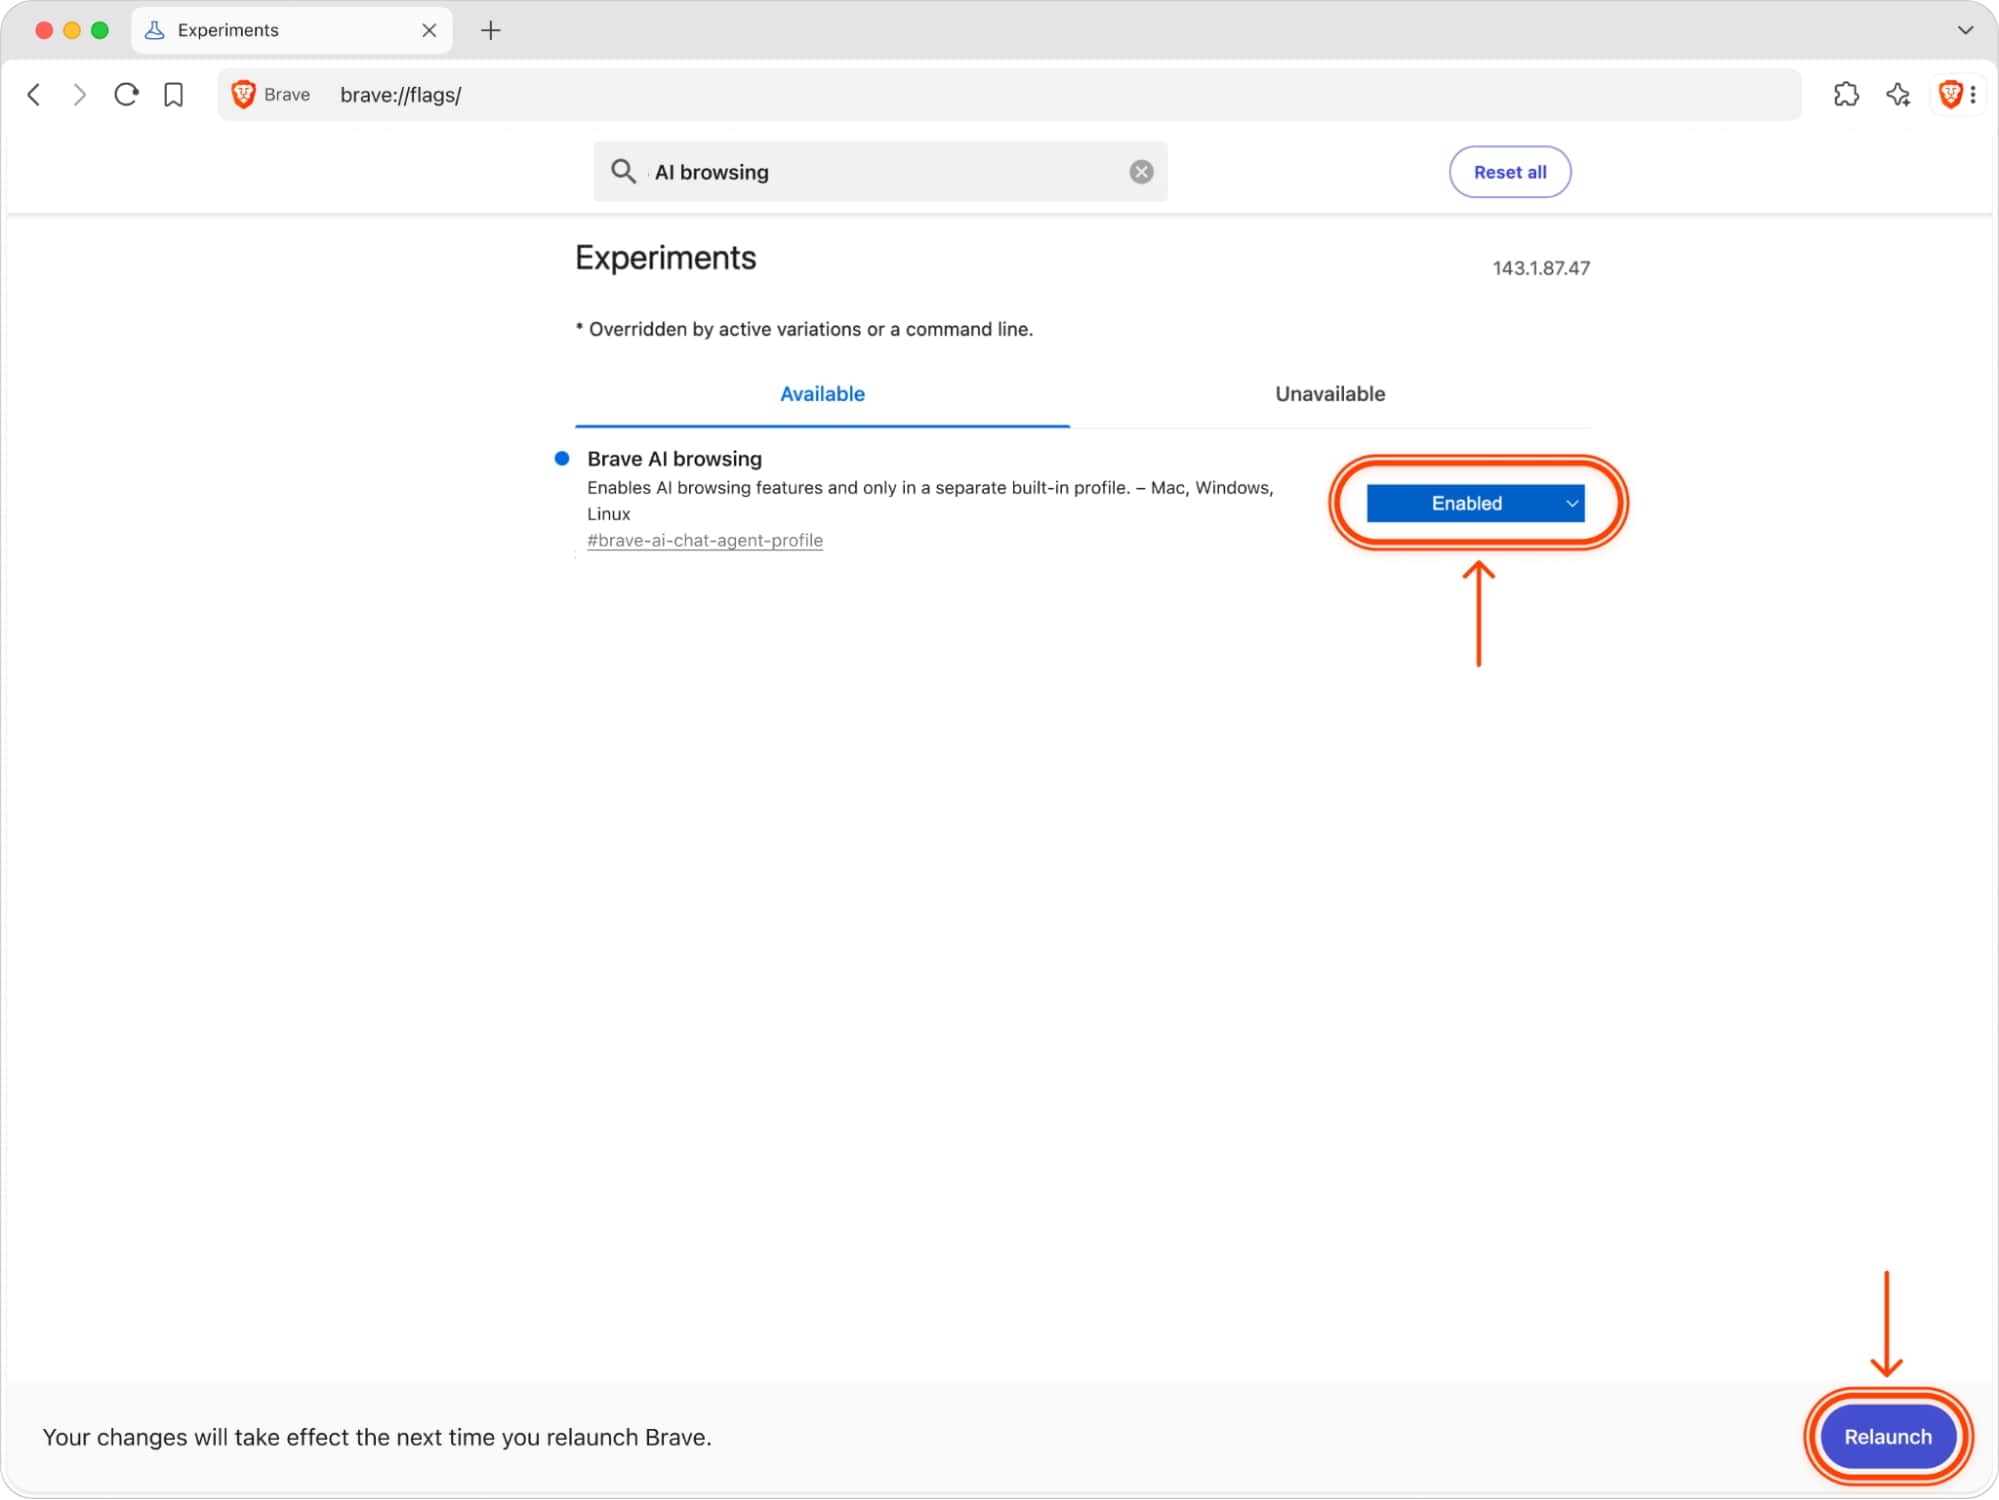Click the flags search input field
Viewport: 1999px width, 1500px height.
click(880, 172)
